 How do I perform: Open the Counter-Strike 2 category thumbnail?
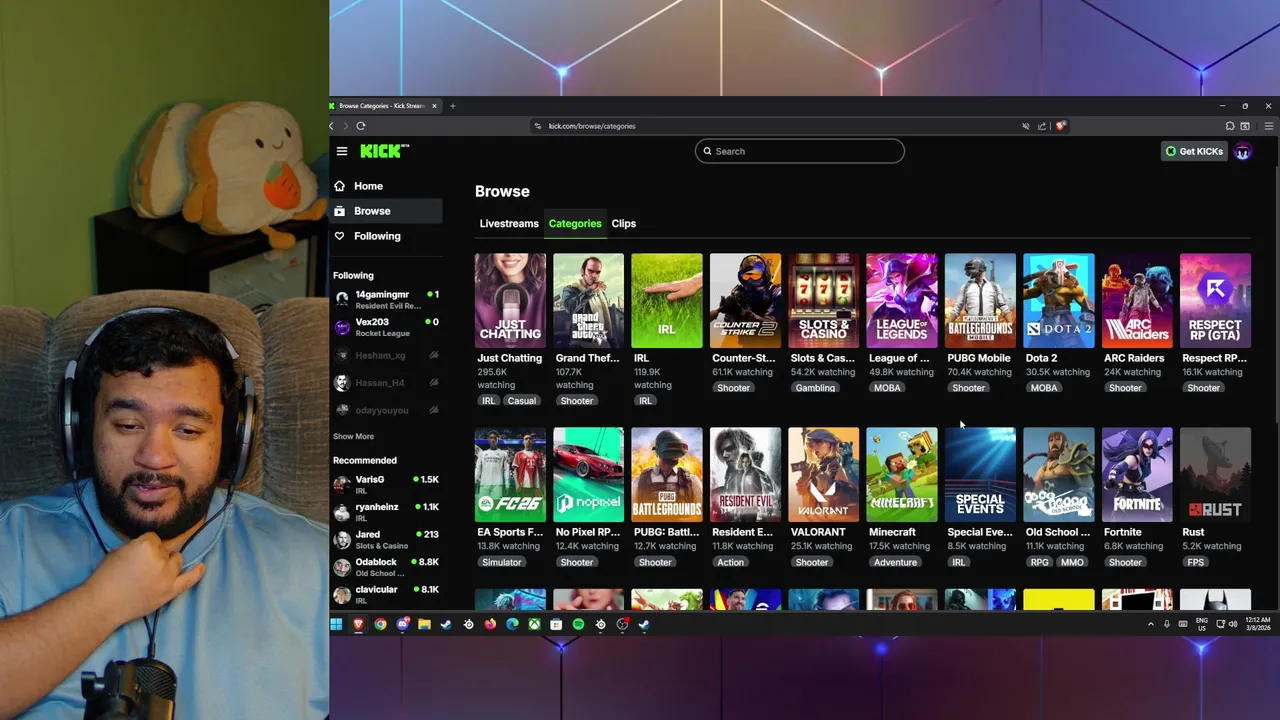pos(745,300)
